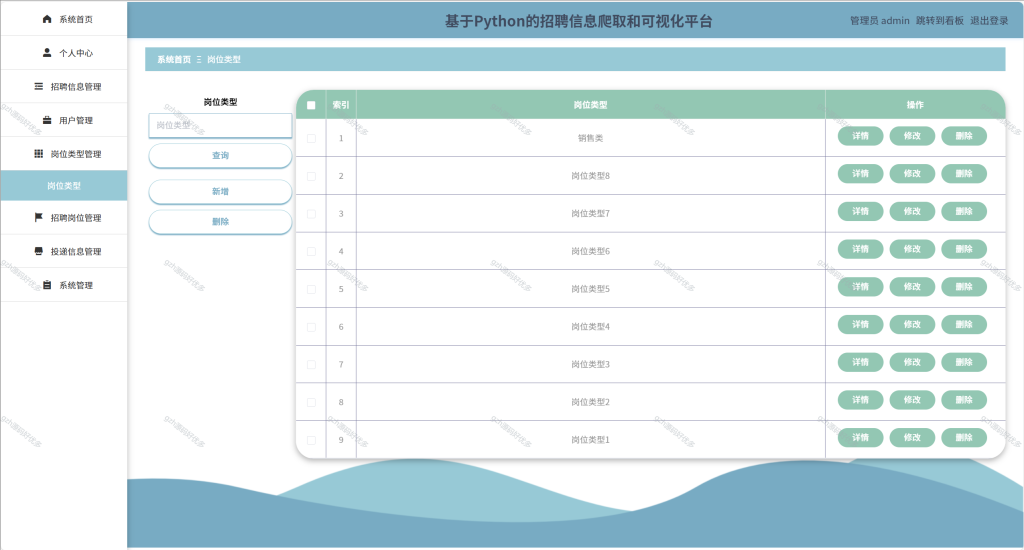The height and width of the screenshot is (550, 1024).
Task: Click the list icon for 招聘信息管理
Action: tap(39, 86)
